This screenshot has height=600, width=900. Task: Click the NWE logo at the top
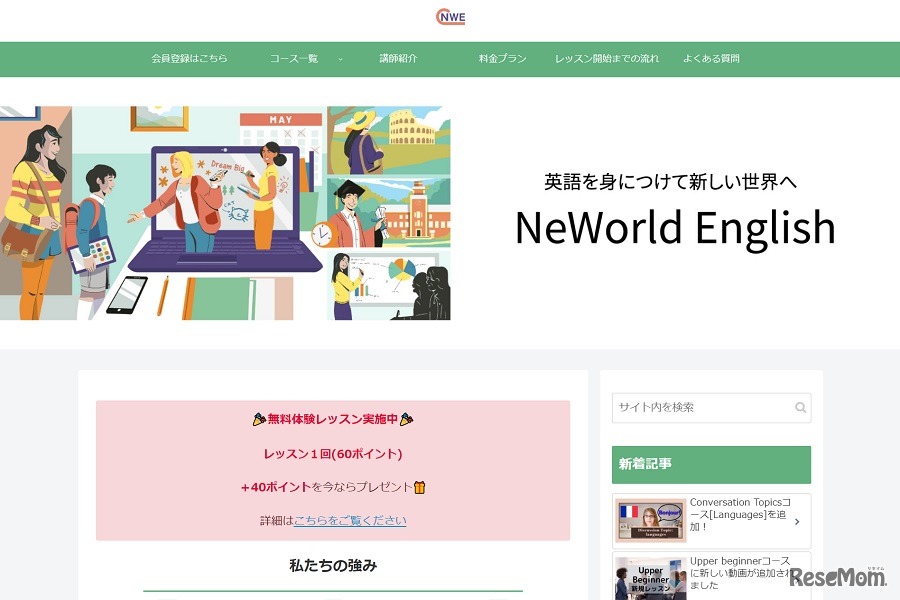coord(449,16)
